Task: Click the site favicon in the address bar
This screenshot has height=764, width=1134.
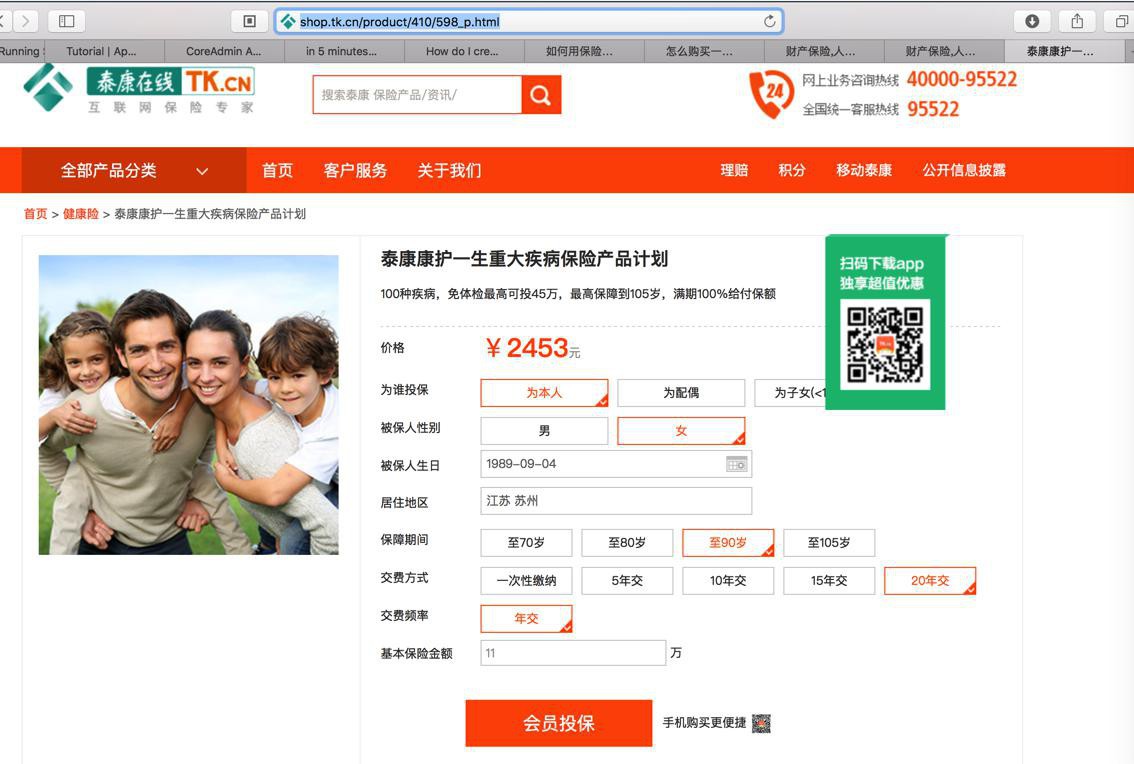Action: click(287, 22)
